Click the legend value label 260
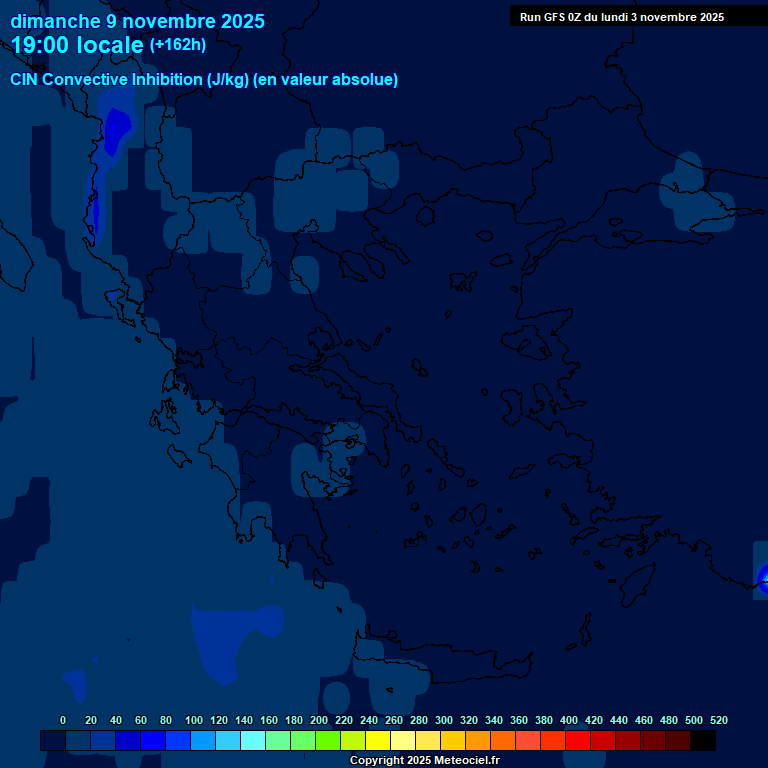768x768 pixels. click(x=393, y=720)
